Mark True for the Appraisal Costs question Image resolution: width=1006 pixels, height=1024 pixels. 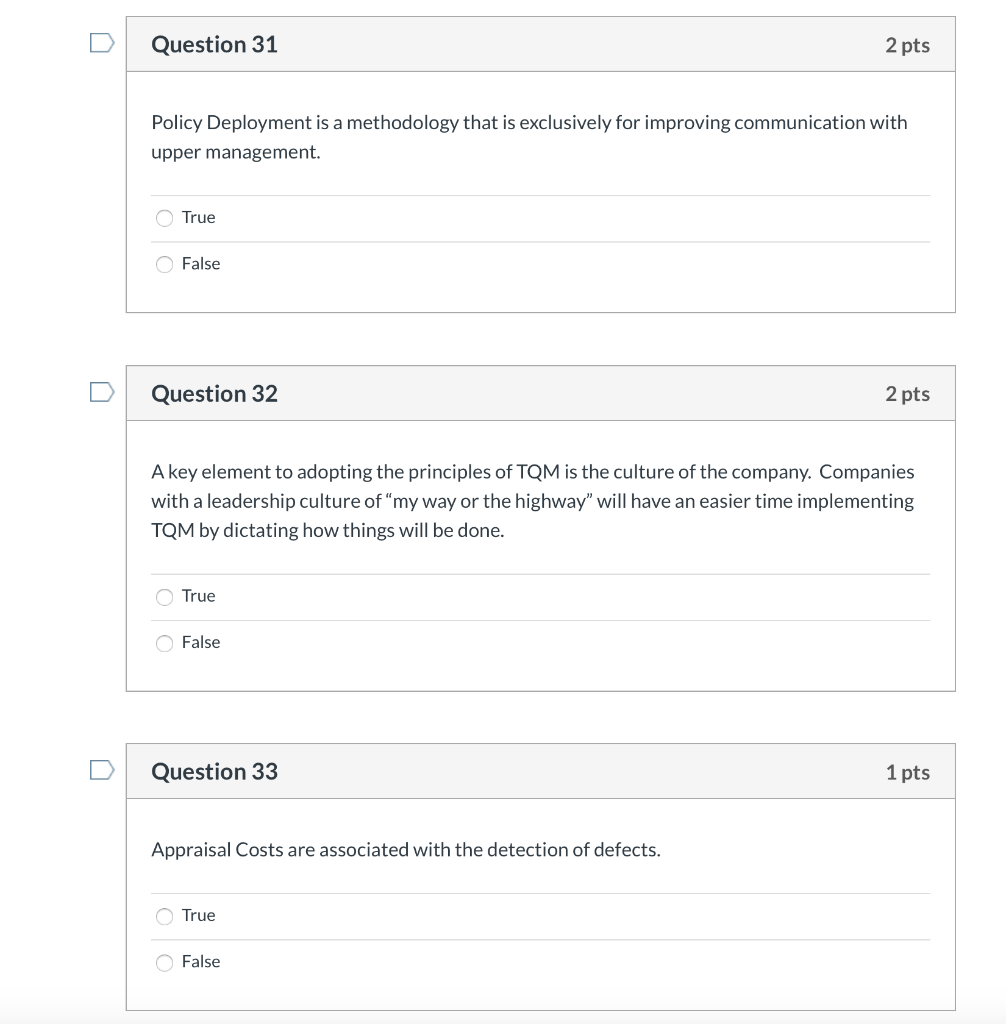pyautogui.click(x=164, y=915)
